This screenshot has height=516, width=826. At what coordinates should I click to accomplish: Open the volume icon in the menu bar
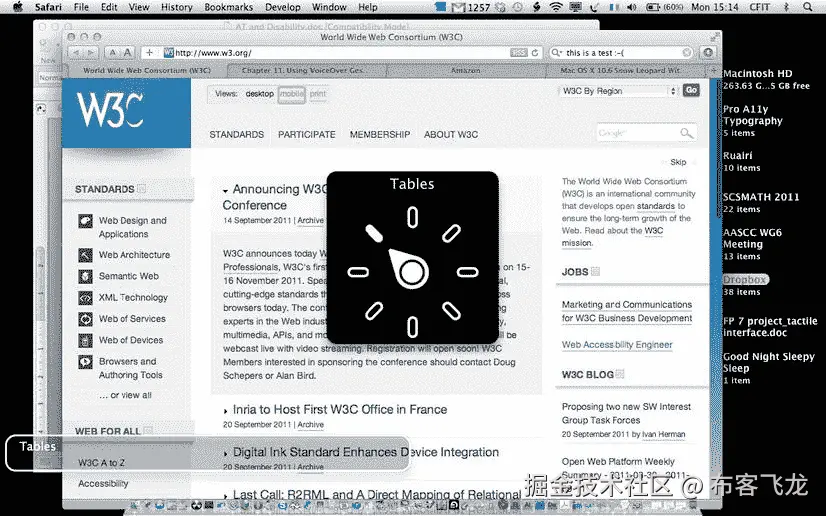point(632,7)
